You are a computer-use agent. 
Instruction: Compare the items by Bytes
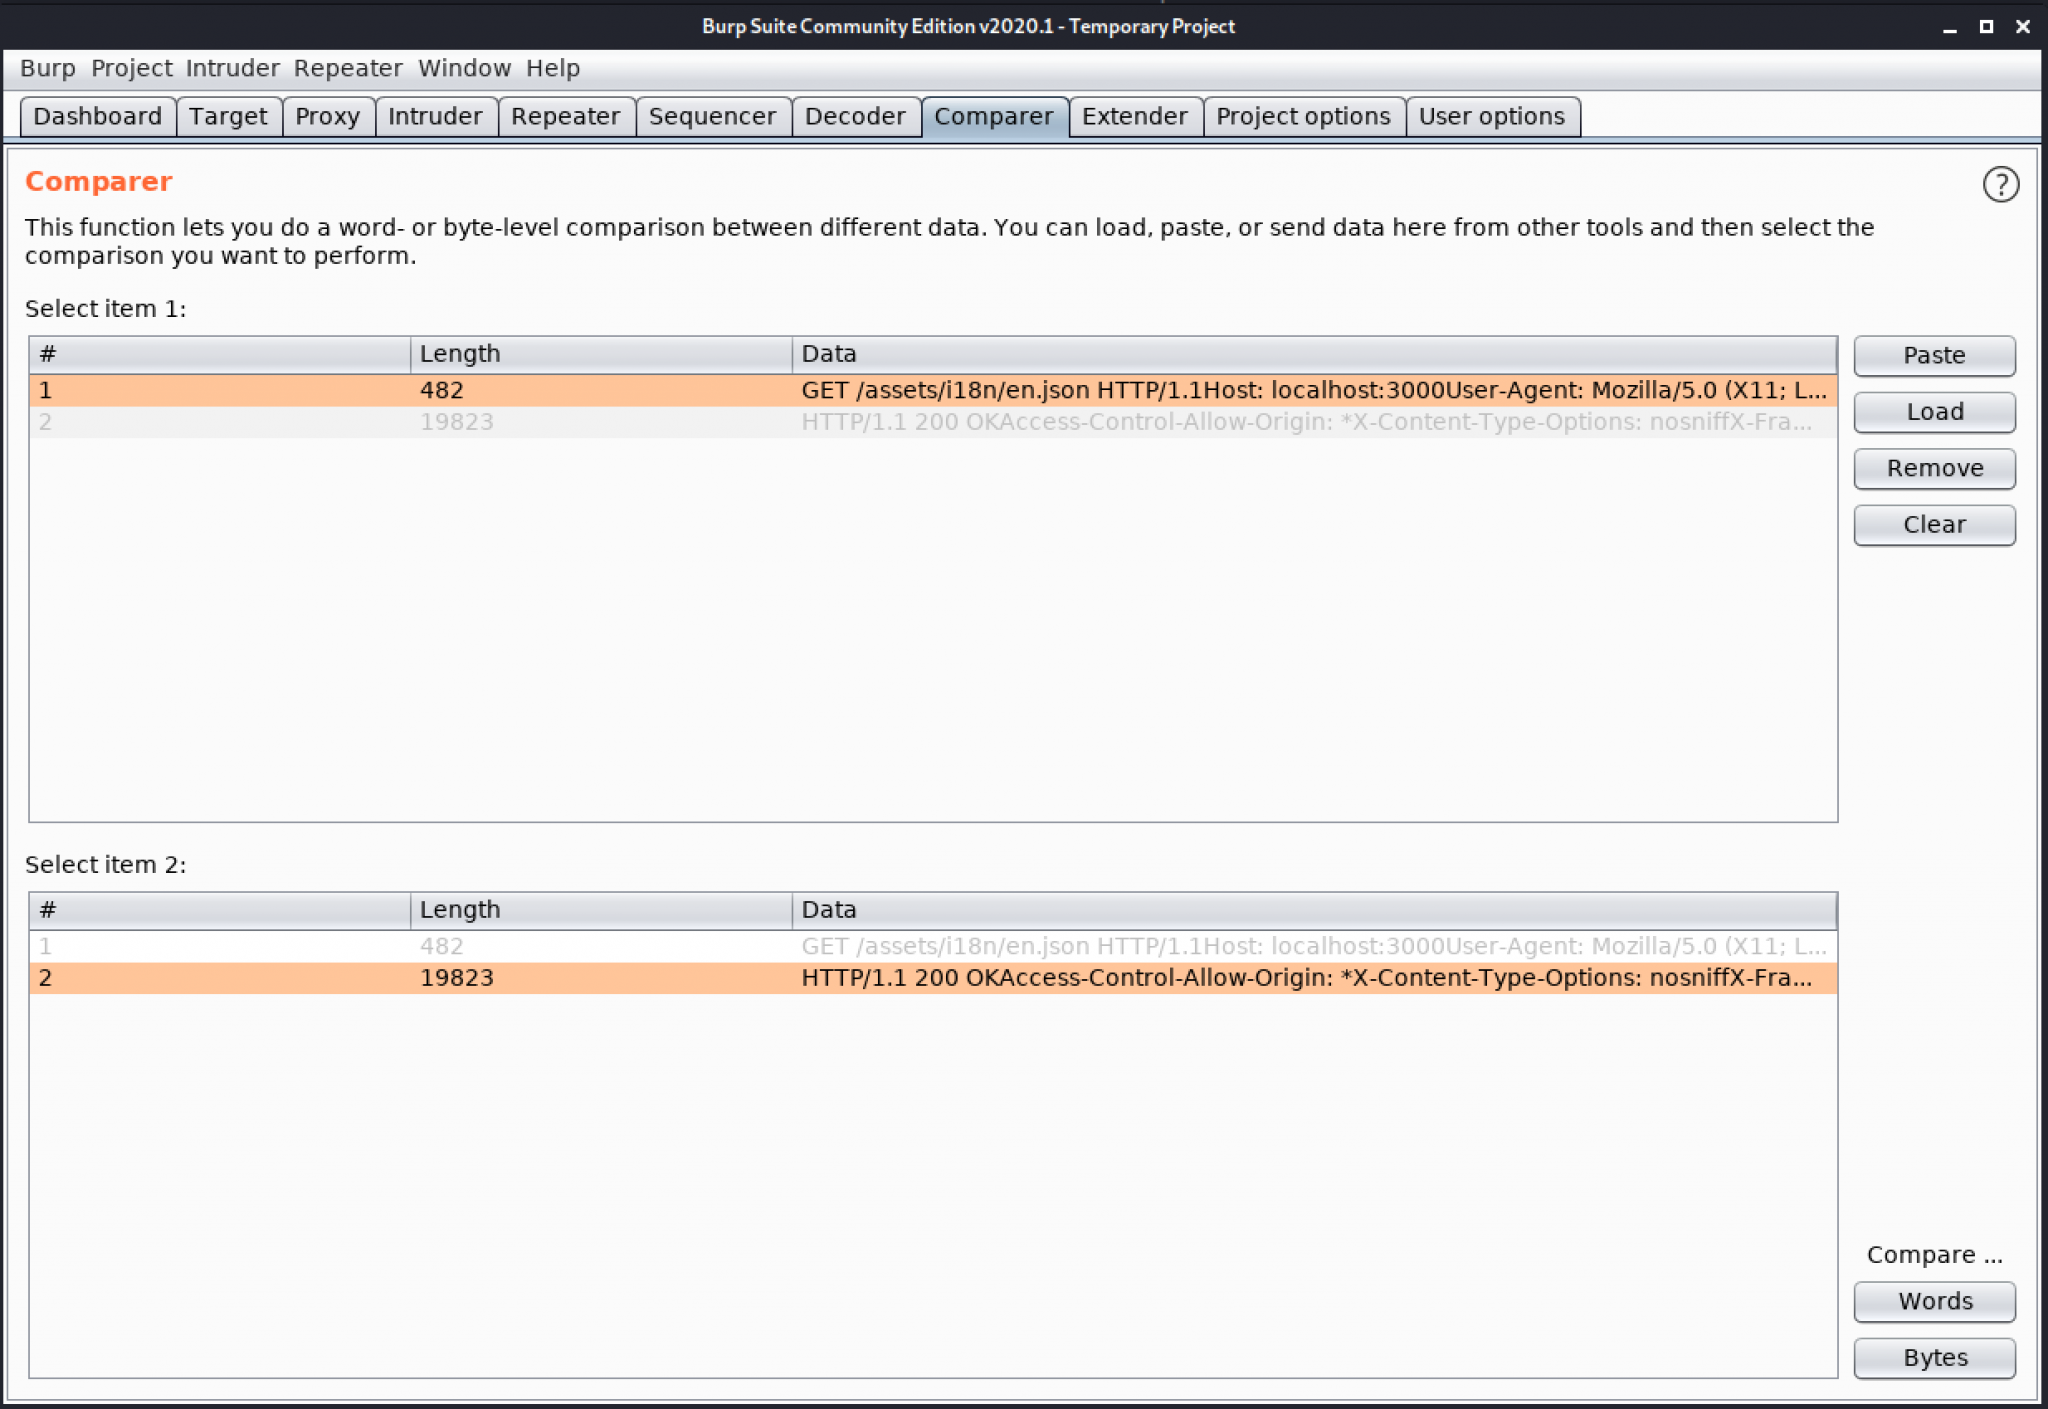1933,1357
